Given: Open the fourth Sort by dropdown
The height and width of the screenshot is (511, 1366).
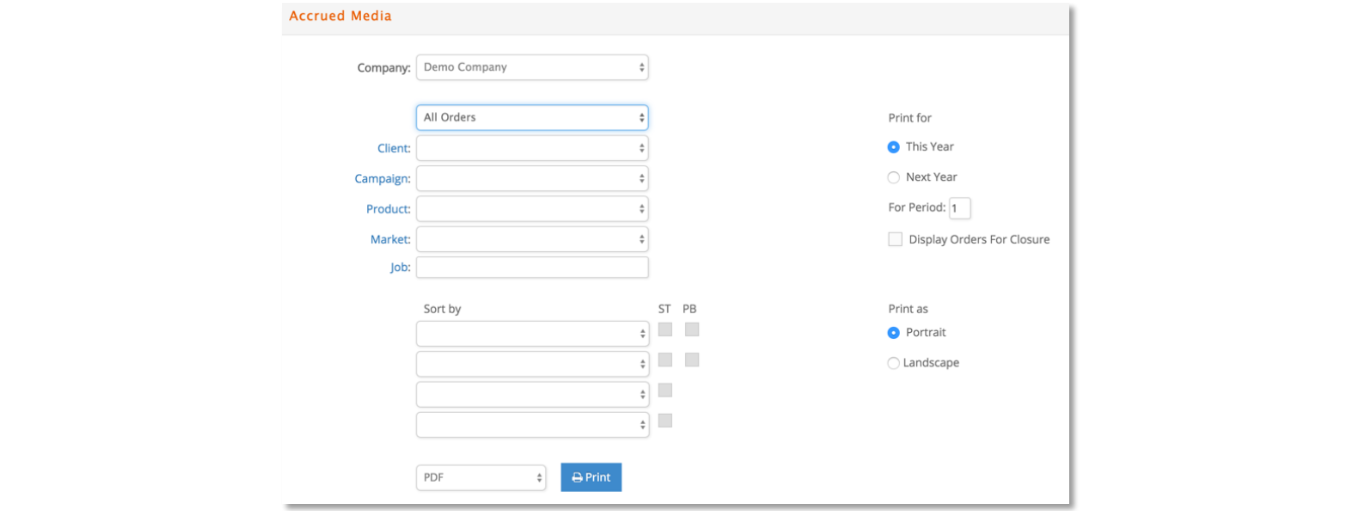Looking at the screenshot, I should pyautogui.click(x=532, y=425).
